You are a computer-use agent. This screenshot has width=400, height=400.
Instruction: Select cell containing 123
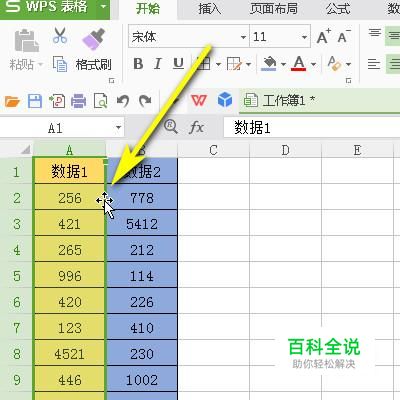(69, 328)
